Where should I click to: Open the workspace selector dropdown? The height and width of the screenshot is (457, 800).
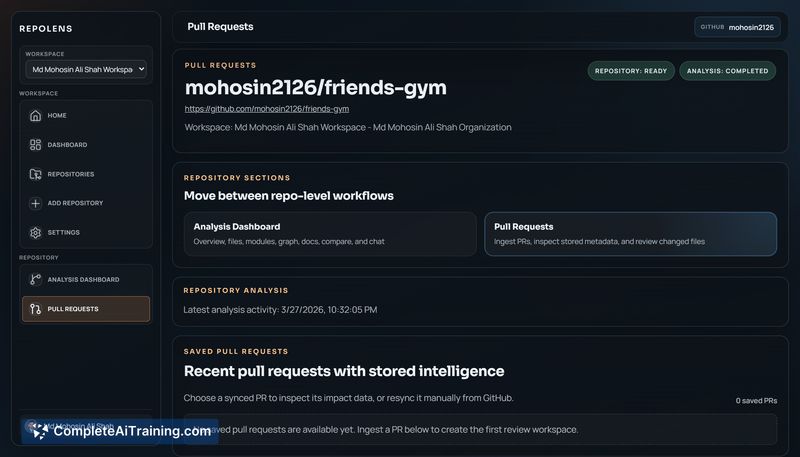86,69
